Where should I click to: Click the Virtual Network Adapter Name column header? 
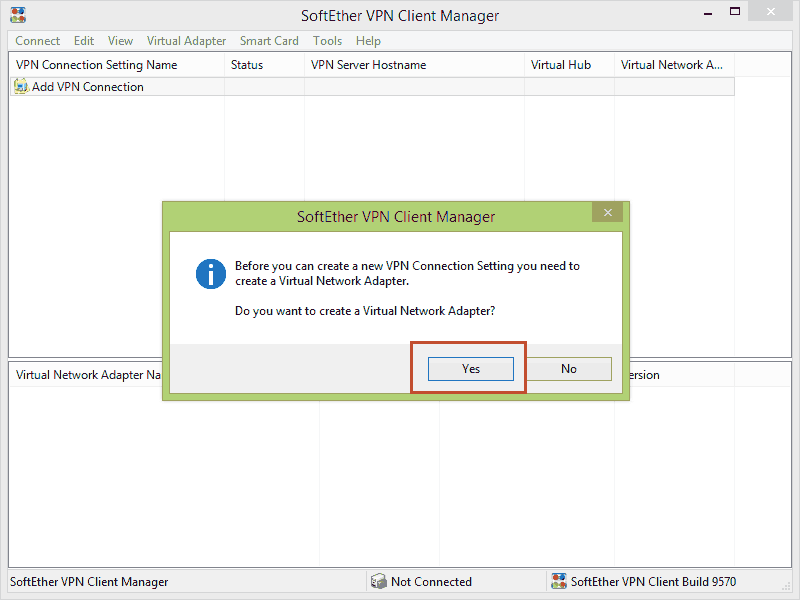(86, 375)
